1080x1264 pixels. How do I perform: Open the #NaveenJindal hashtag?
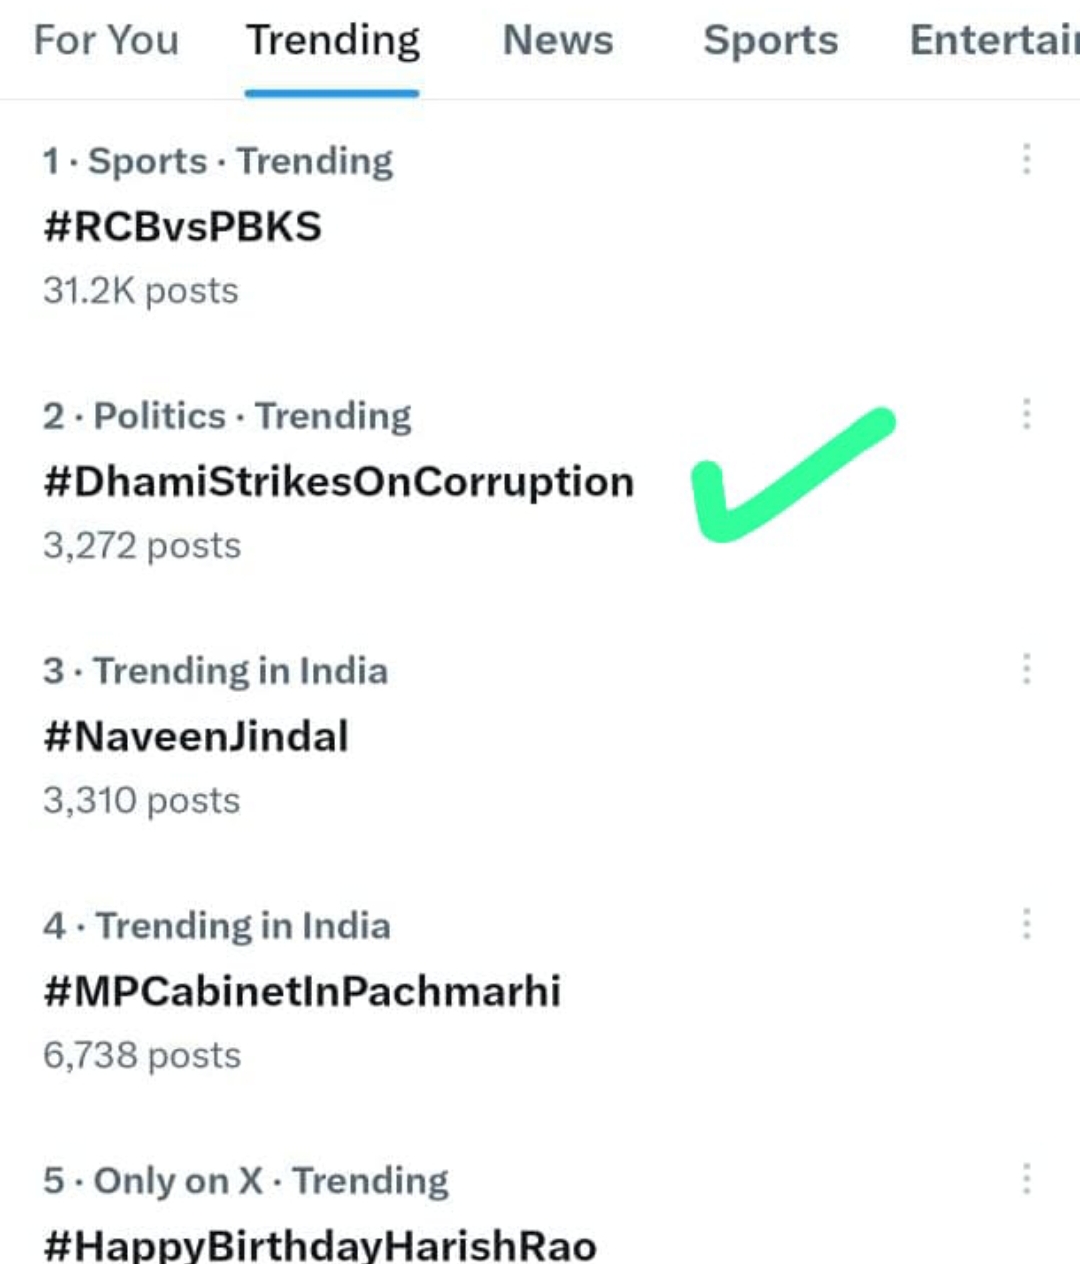point(196,737)
